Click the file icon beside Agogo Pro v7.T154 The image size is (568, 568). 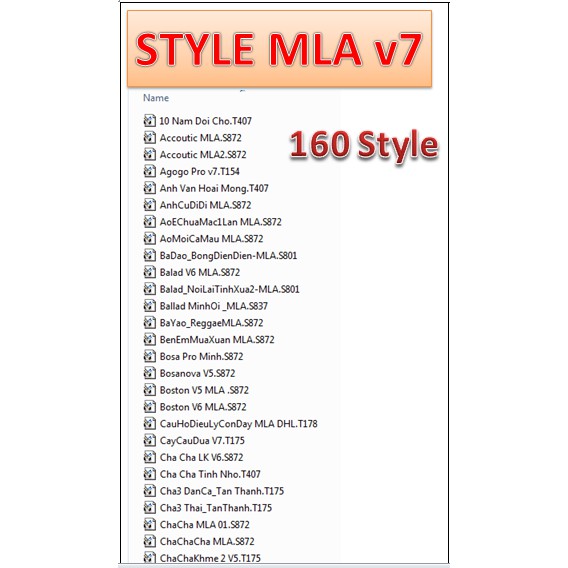150,171
